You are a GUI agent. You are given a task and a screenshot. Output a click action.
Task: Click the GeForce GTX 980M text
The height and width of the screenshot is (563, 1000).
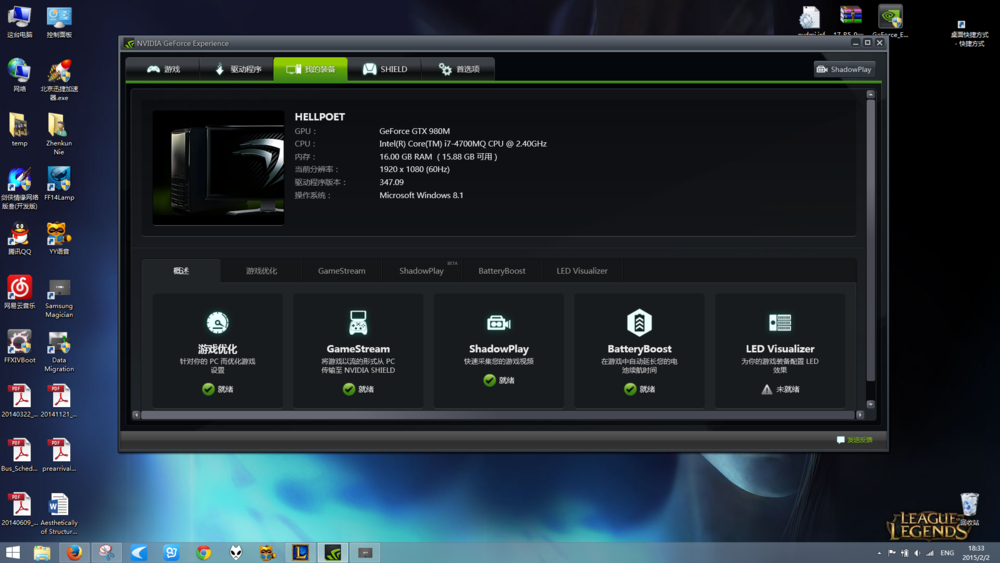coord(415,131)
